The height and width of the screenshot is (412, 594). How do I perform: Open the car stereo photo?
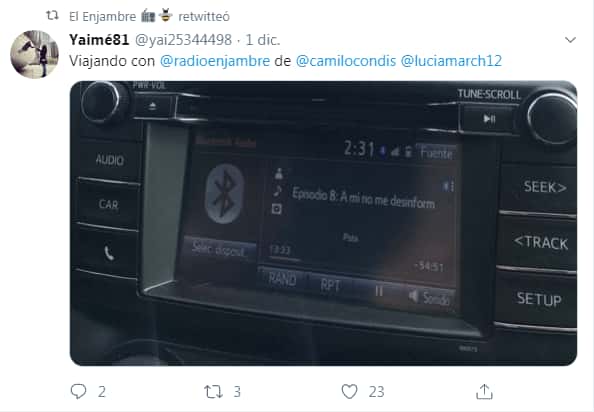pyautogui.click(x=324, y=223)
